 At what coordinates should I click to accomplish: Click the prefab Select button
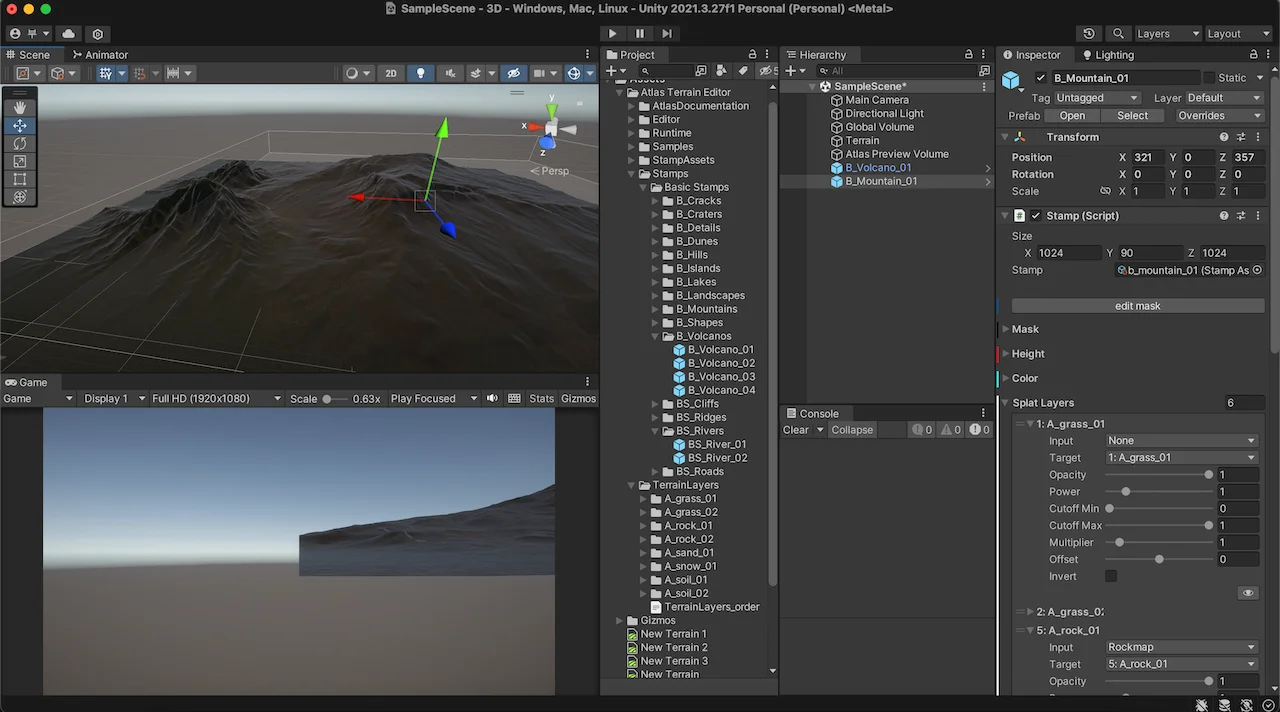coord(1132,116)
